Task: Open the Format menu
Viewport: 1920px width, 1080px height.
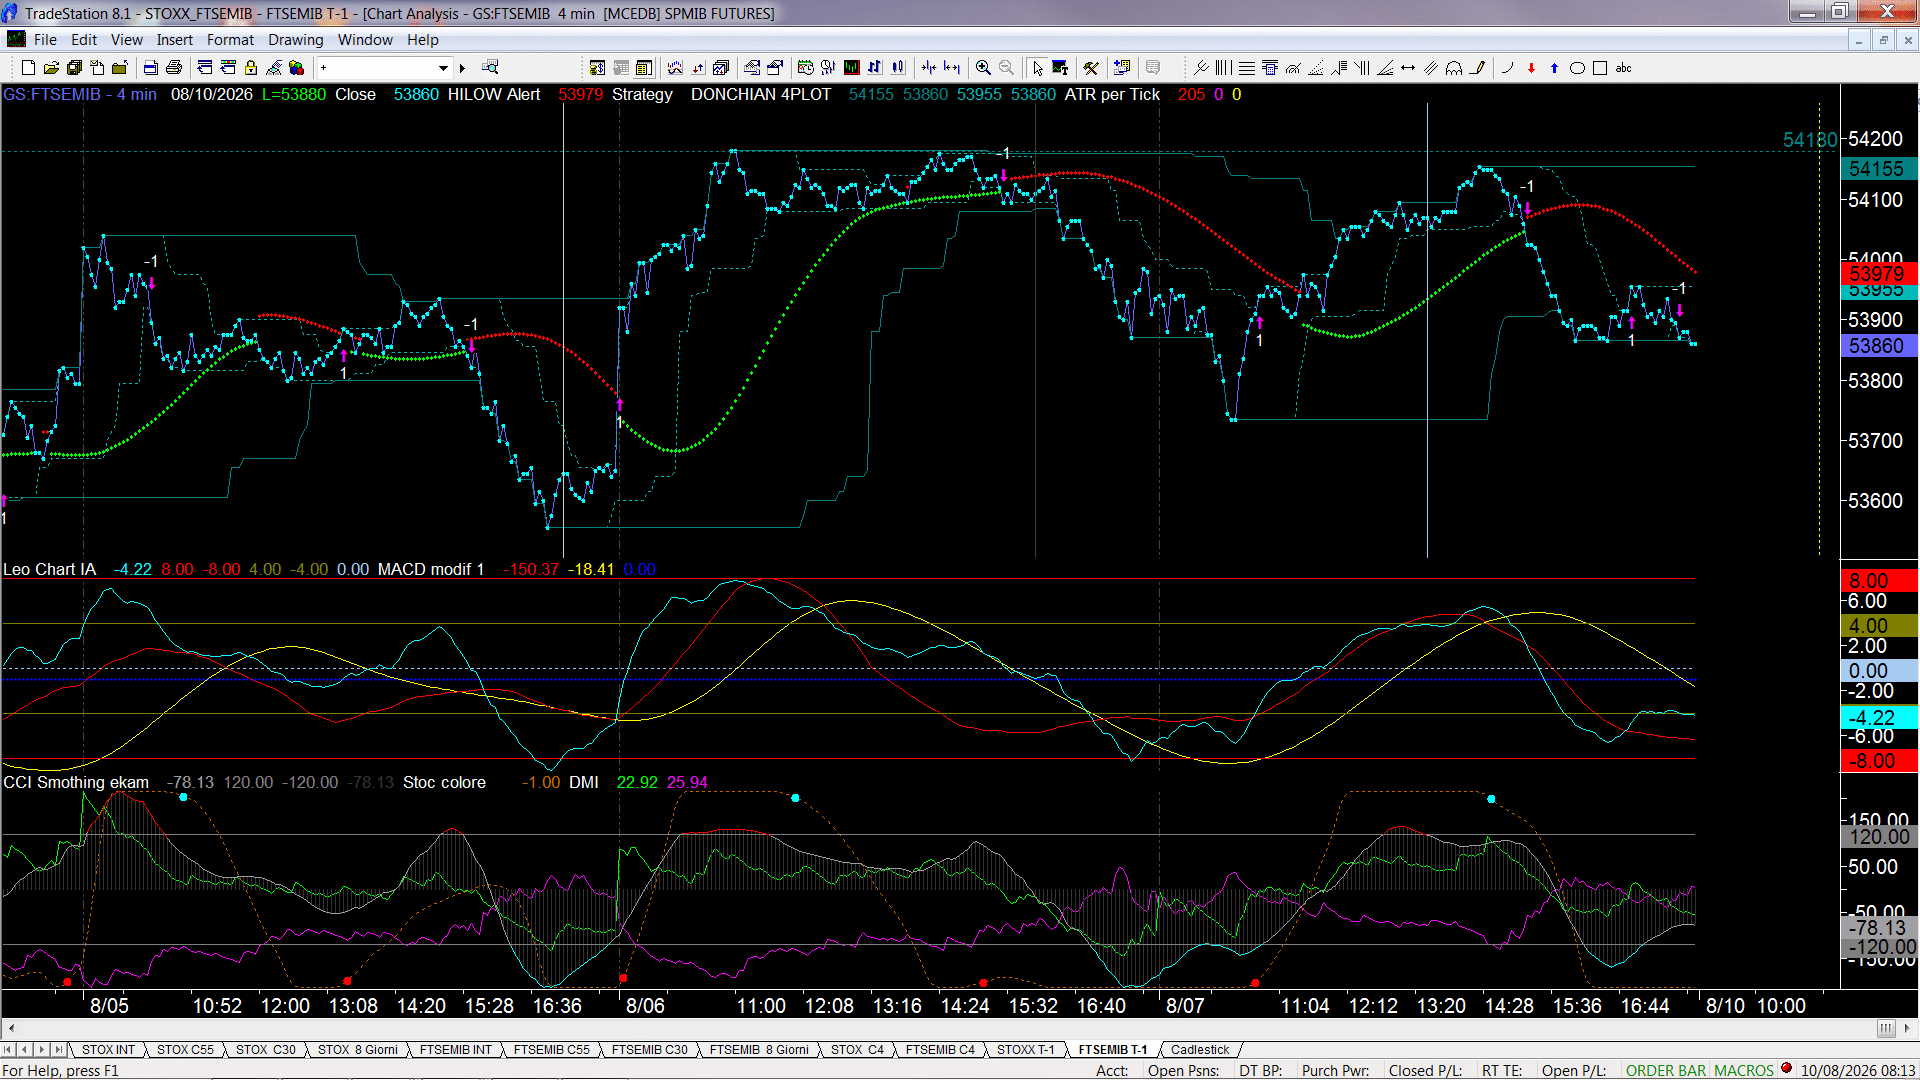Action: tap(230, 40)
